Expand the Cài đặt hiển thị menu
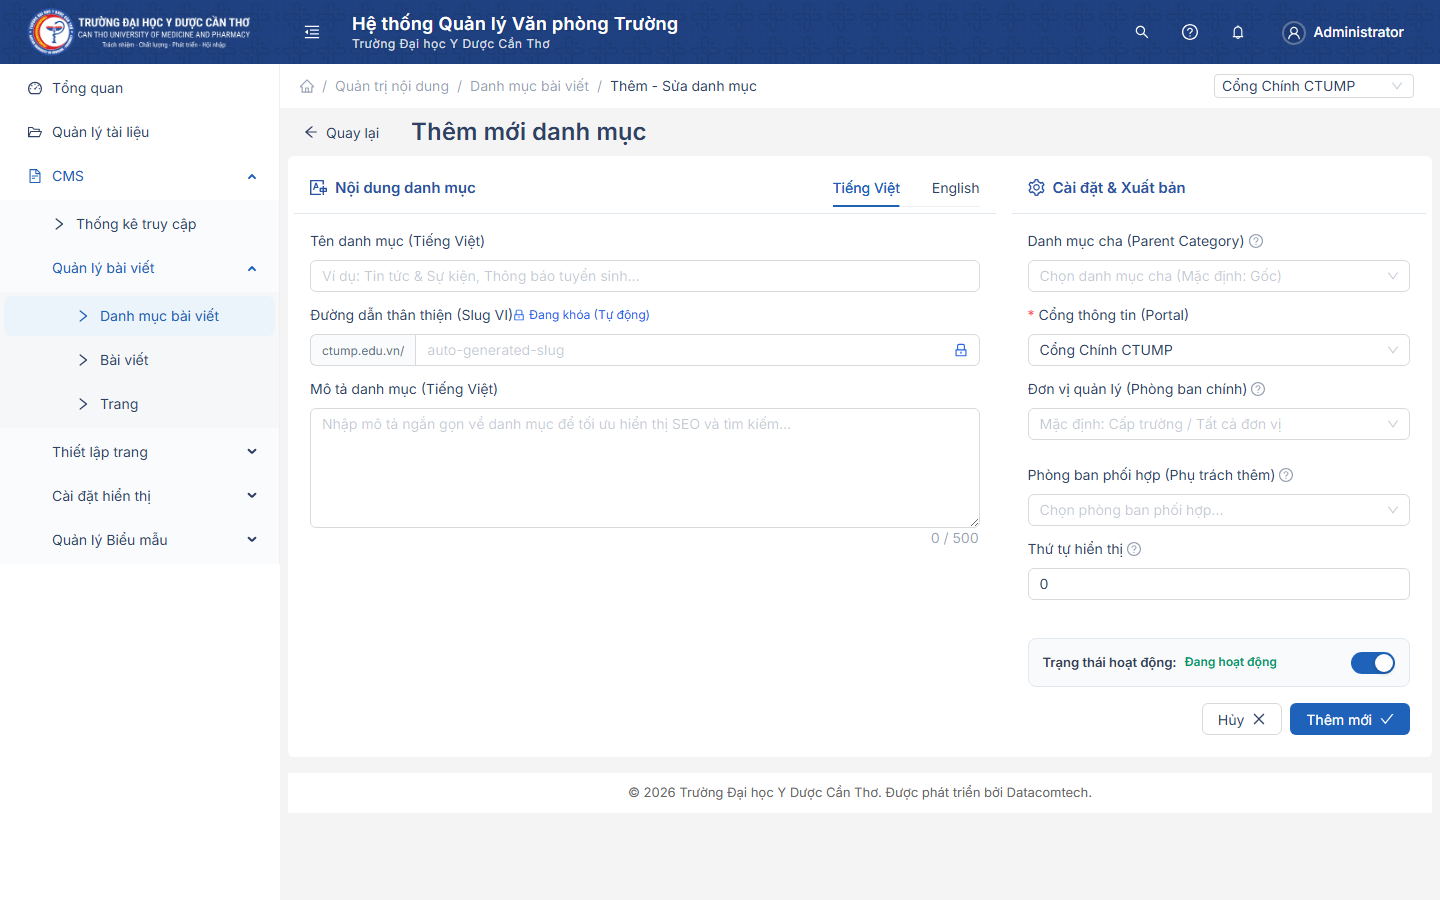The height and width of the screenshot is (900, 1440). point(140,496)
